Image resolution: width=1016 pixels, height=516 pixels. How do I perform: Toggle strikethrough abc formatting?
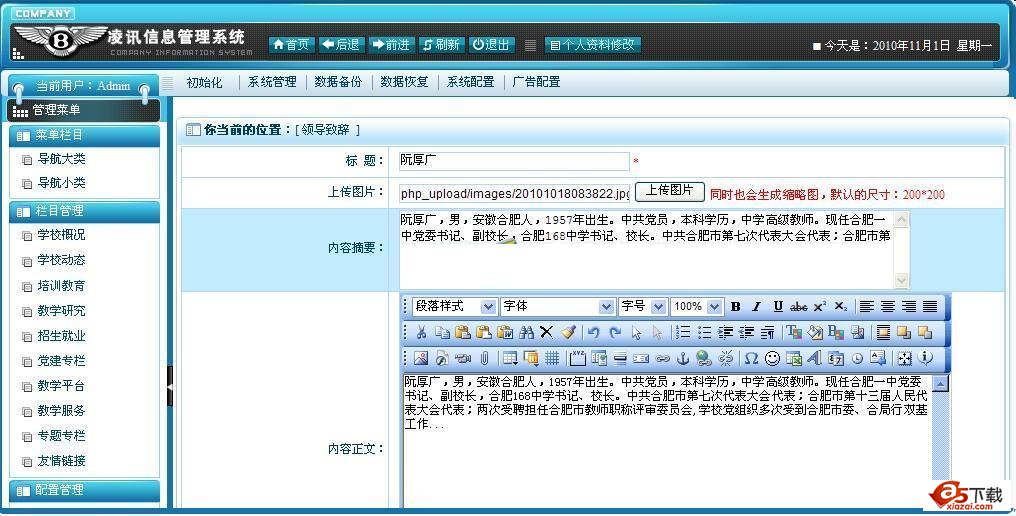(x=799, y=307)
